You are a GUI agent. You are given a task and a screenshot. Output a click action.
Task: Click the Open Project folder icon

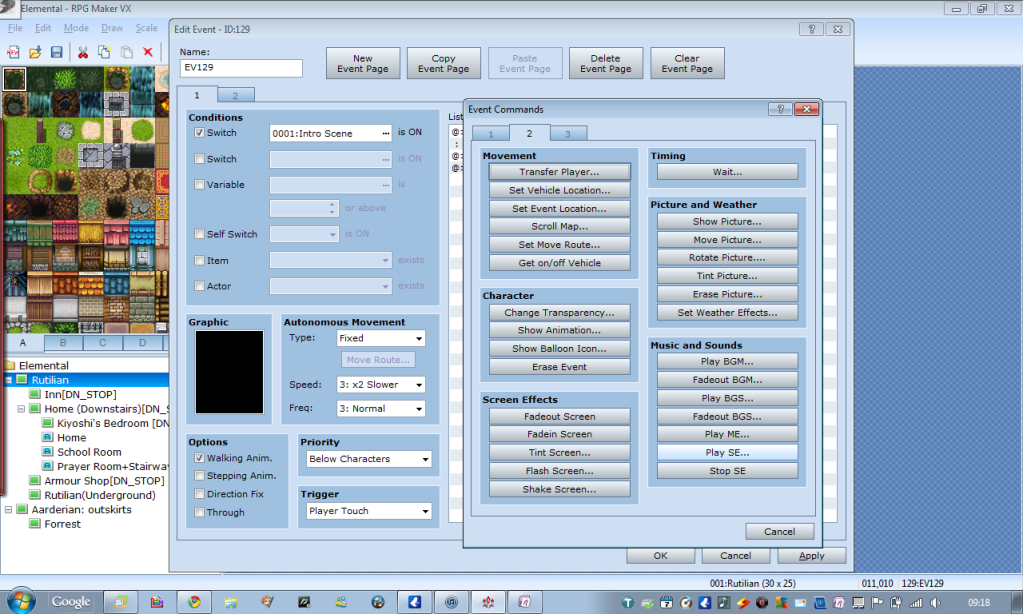pos(35,52)
